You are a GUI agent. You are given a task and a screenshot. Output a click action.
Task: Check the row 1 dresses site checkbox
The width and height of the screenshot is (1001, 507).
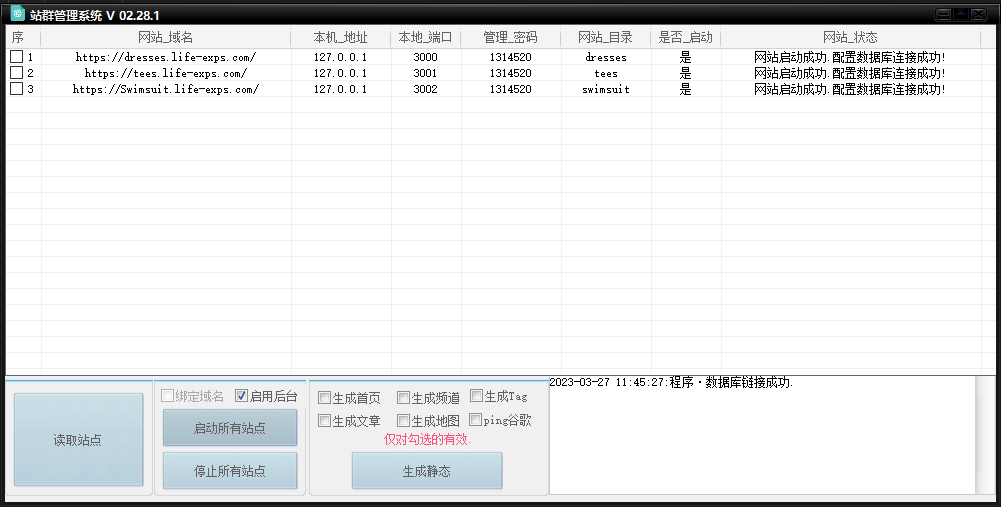point(17,57)
